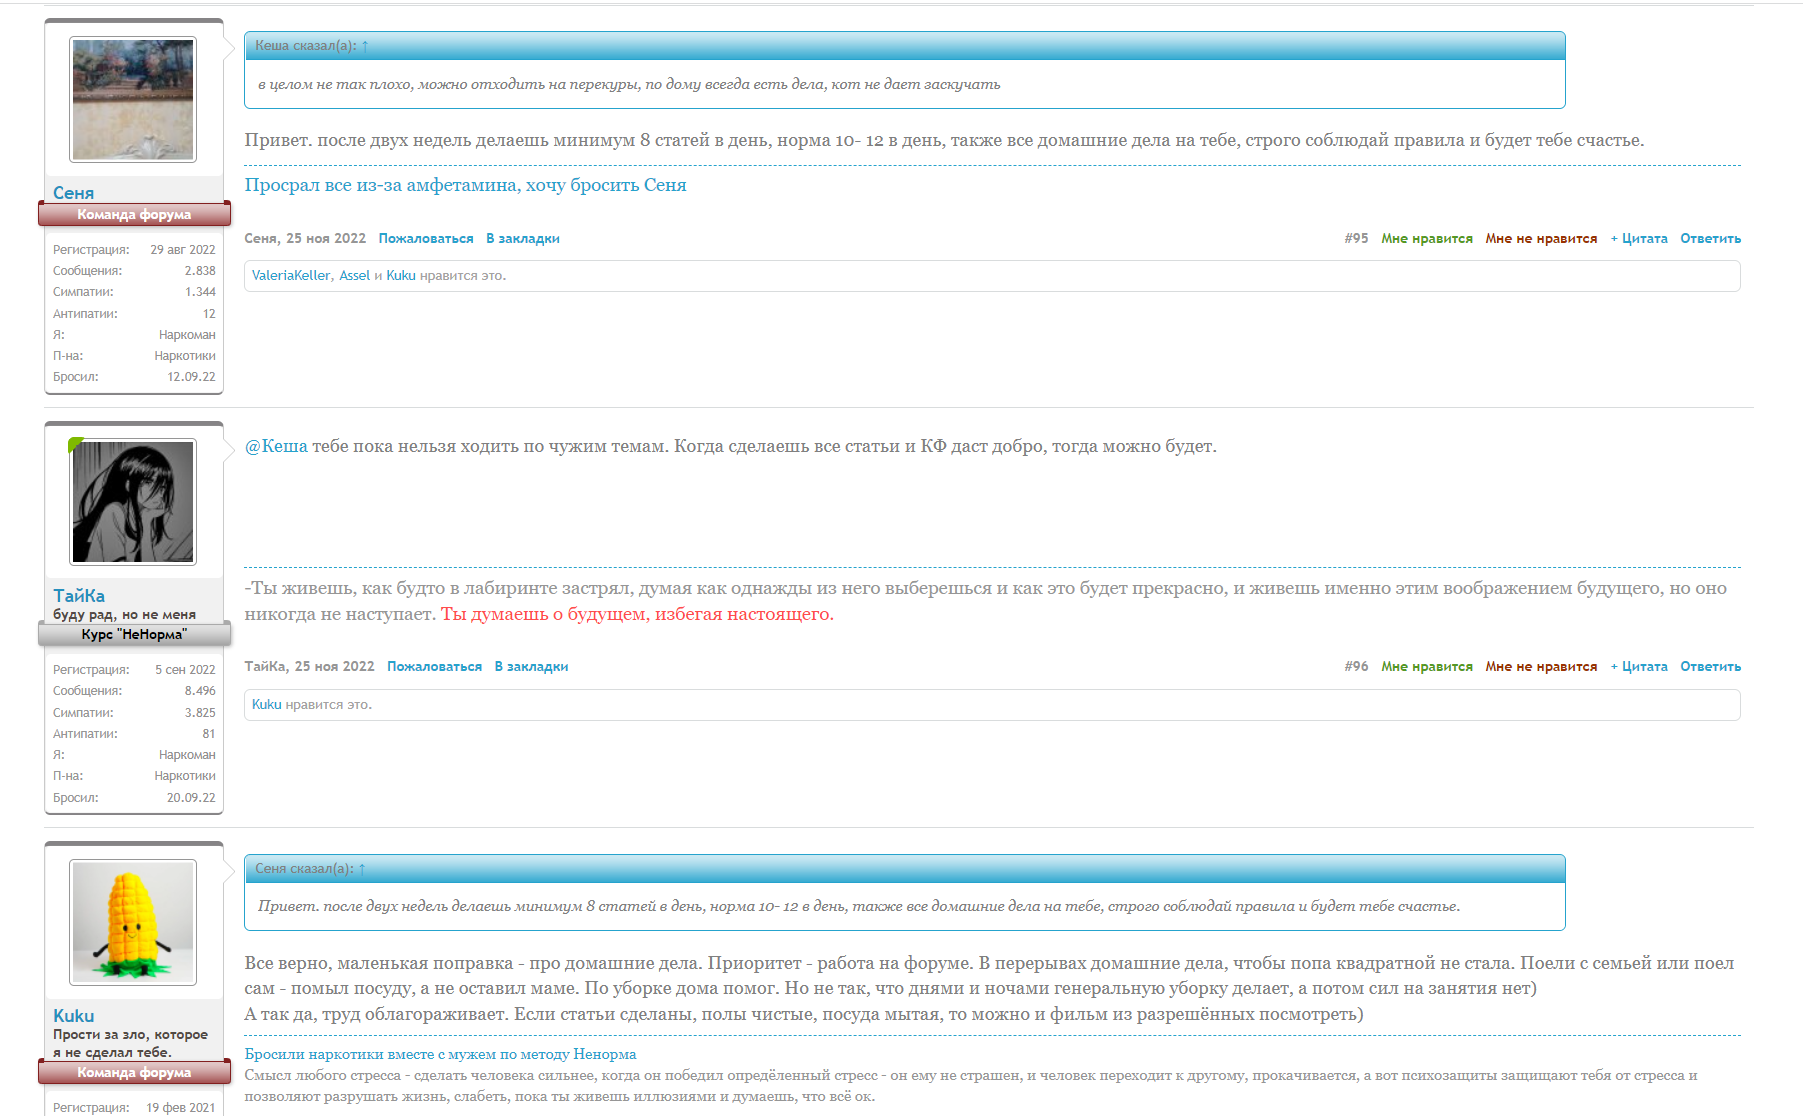Open ТайКа username profile link
The image size is (1803, 1116).
(x=79, y=596)
